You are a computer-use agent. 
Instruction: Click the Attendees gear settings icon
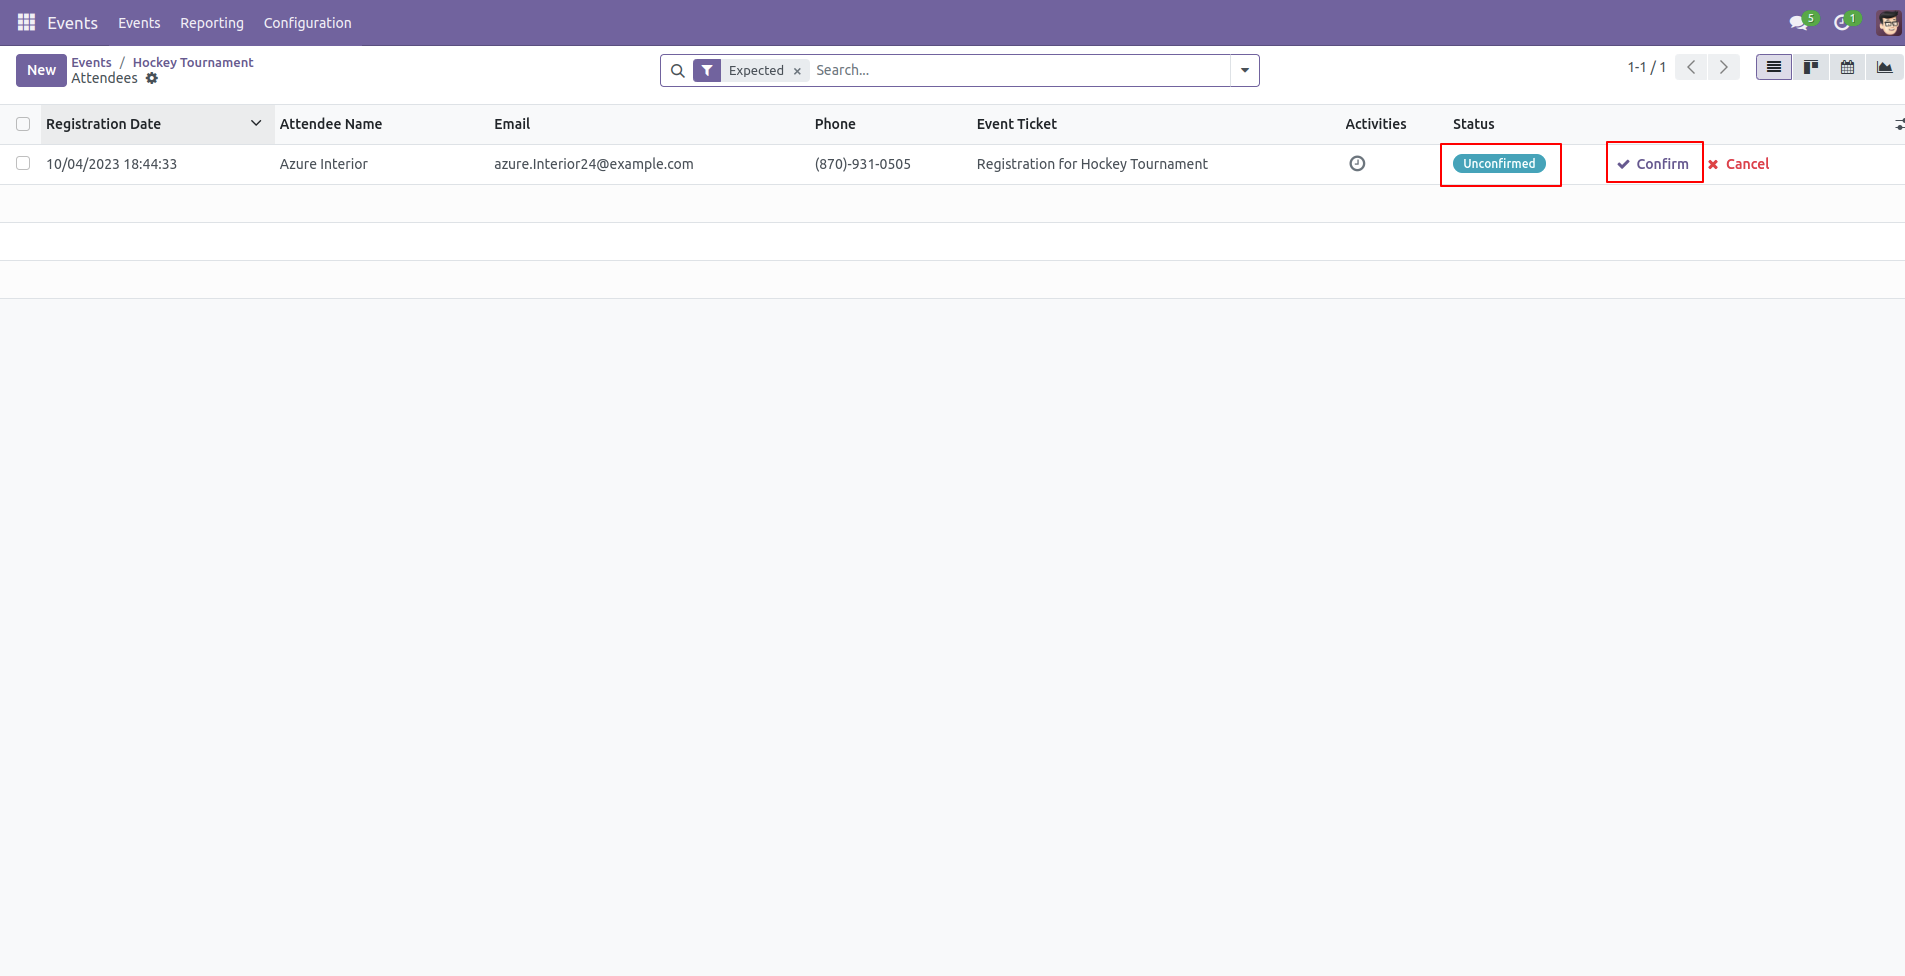152,78
